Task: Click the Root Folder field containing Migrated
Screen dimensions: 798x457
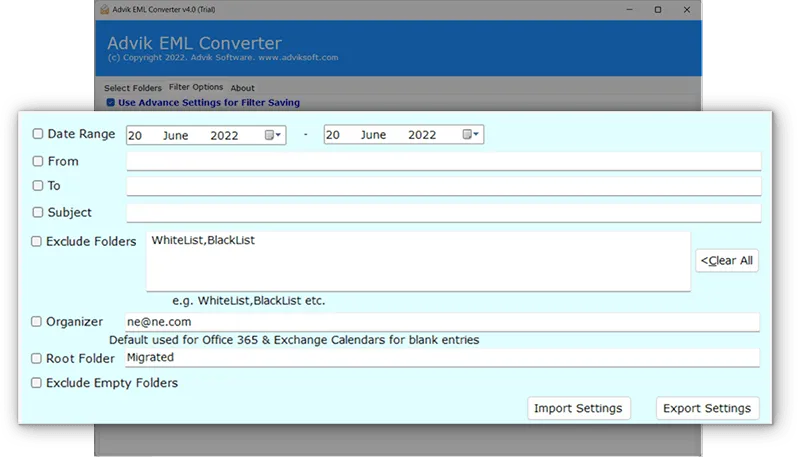Action: click(442, 358)
